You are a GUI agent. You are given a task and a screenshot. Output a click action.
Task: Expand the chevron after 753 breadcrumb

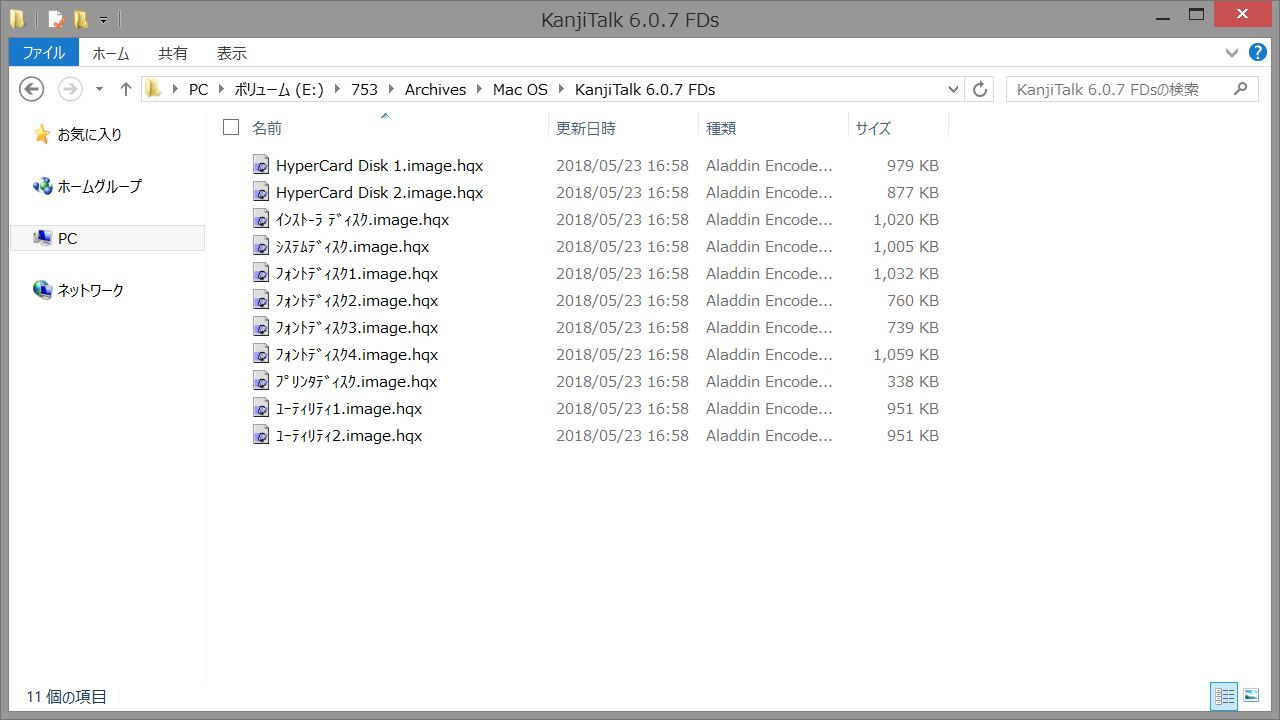pyautogui.click(x=392, y=89)
